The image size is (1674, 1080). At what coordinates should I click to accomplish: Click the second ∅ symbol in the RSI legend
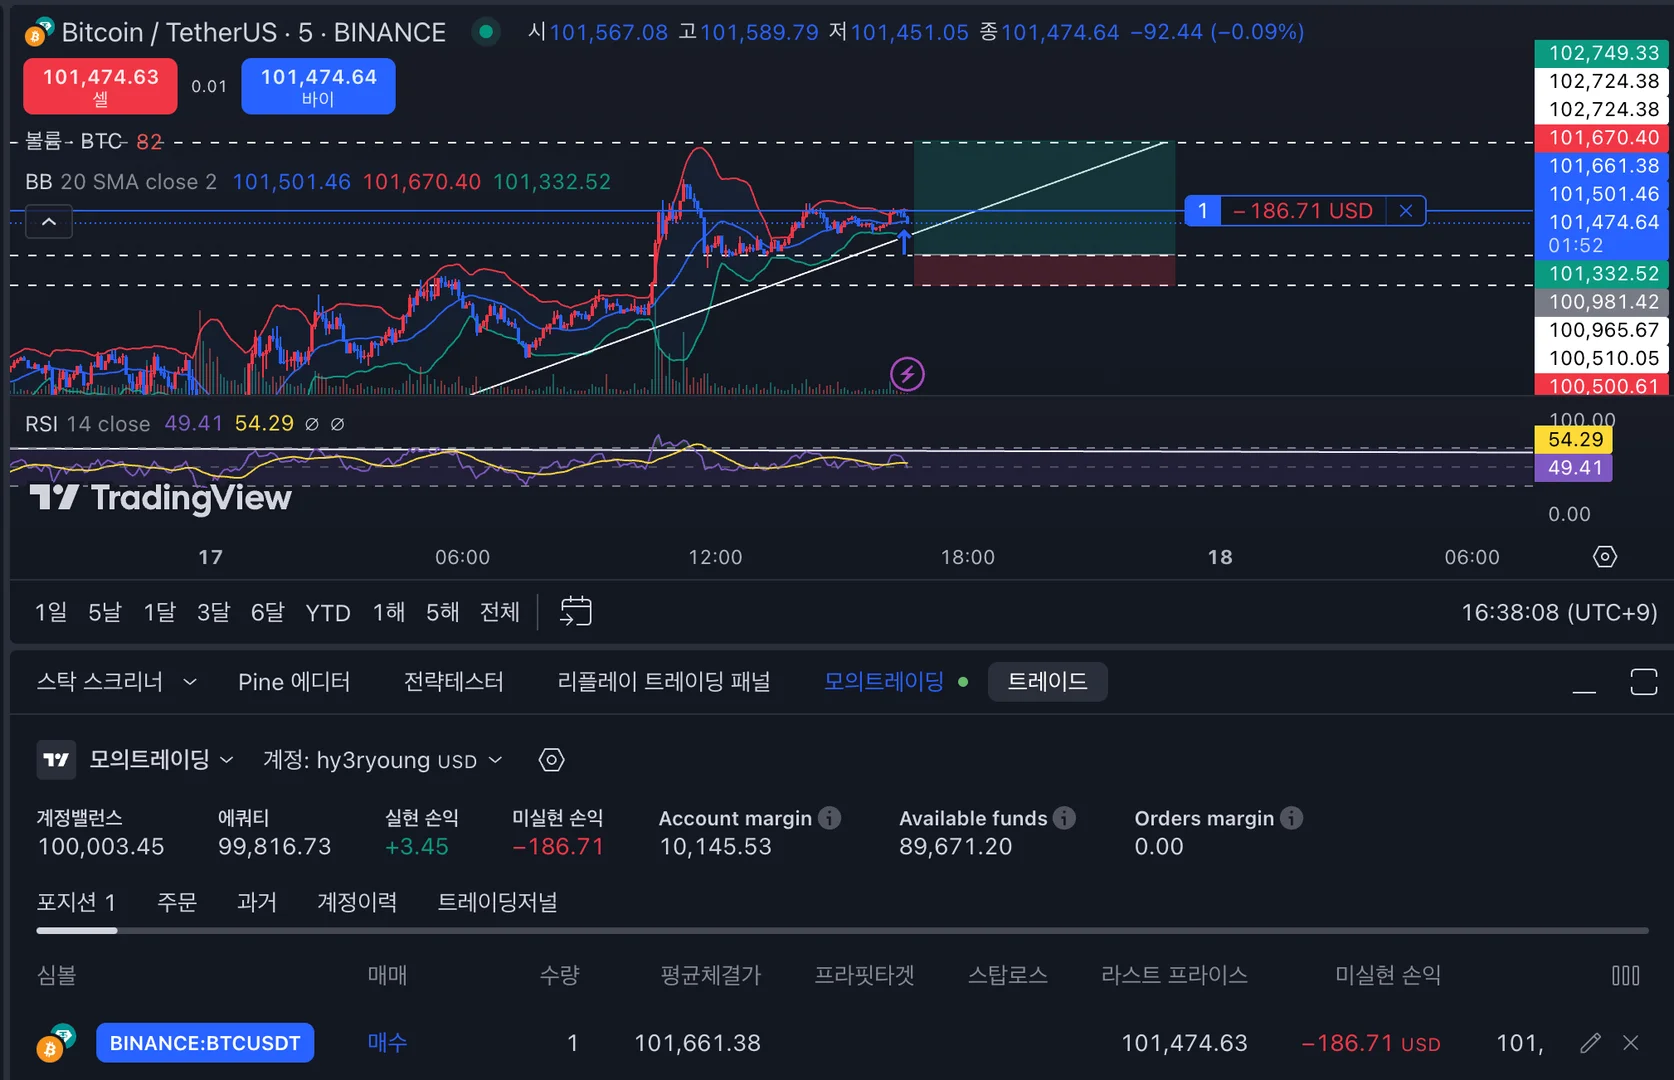coord(338,424)
